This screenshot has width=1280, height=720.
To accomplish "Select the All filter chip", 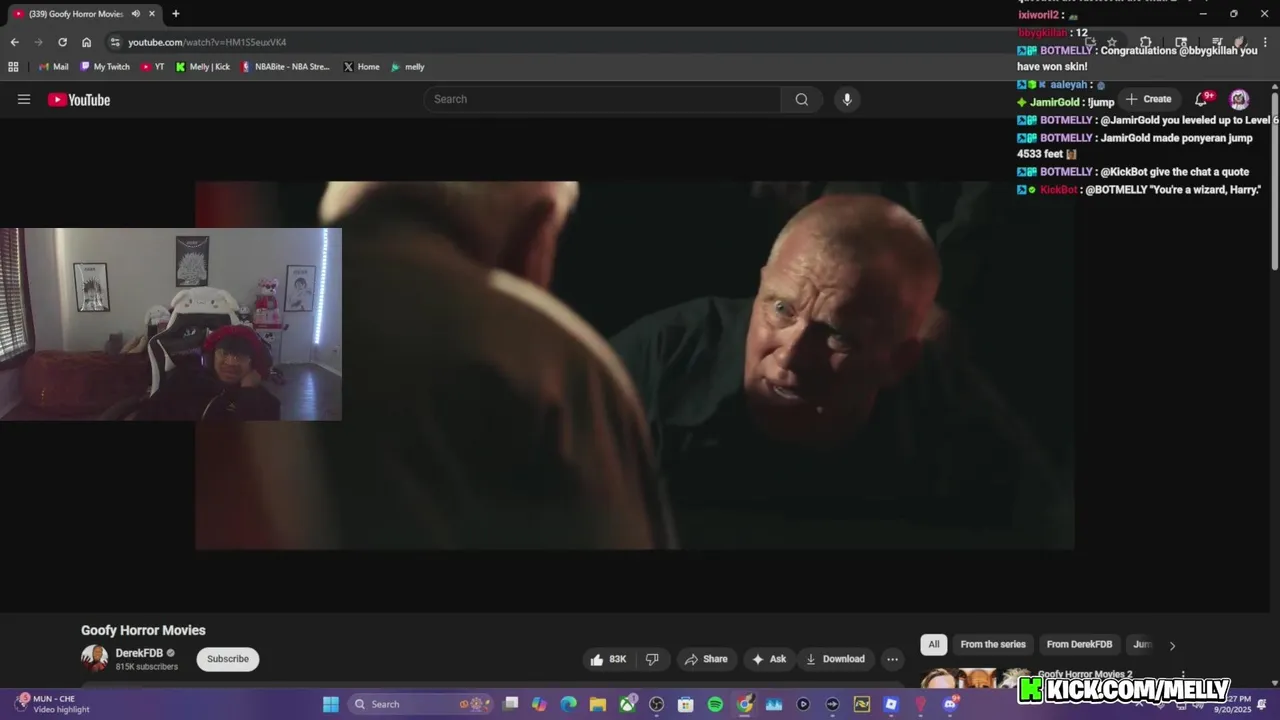I will click(x=934, y=645).
